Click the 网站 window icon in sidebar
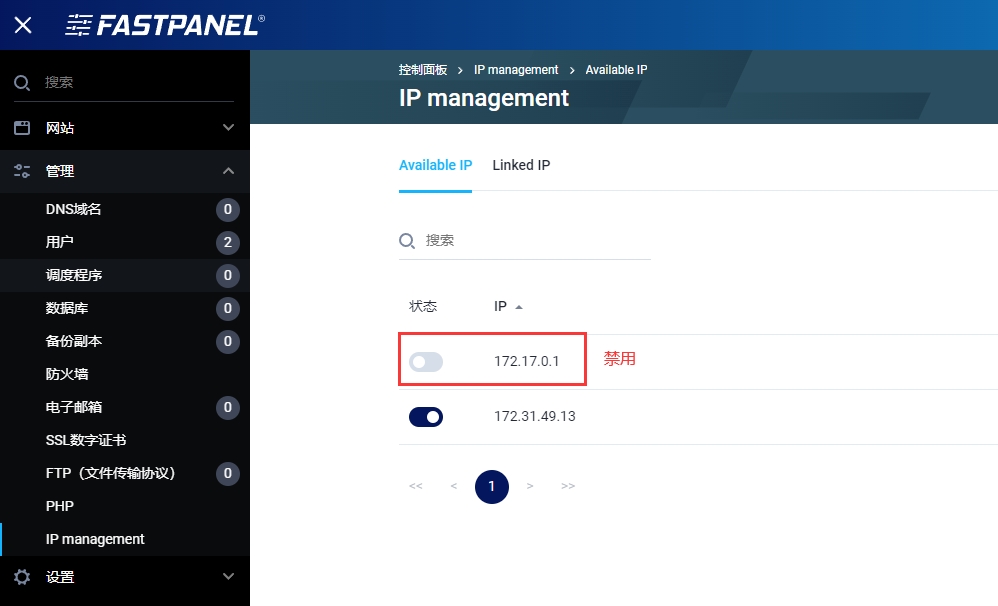Screen dimensions: 998x606 22,128
